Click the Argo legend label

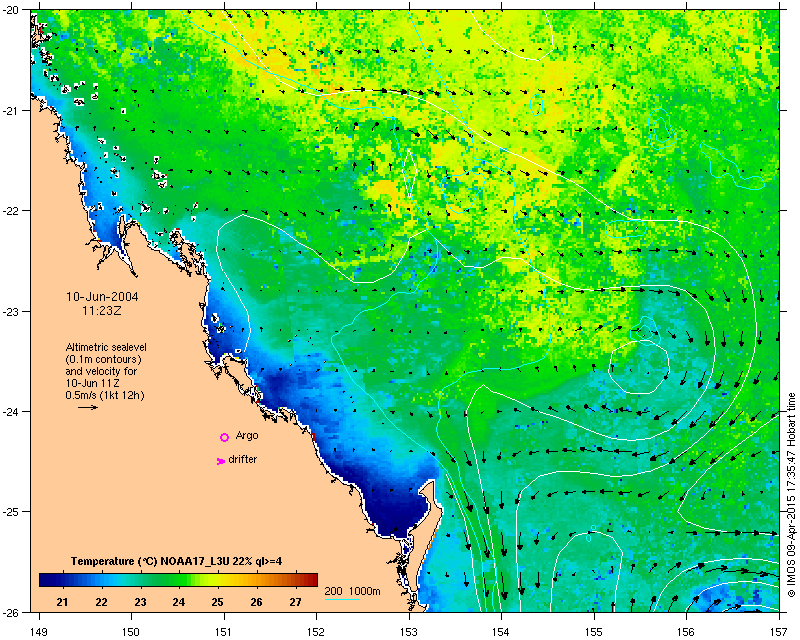pyautogui.click(x=247, y=436)
